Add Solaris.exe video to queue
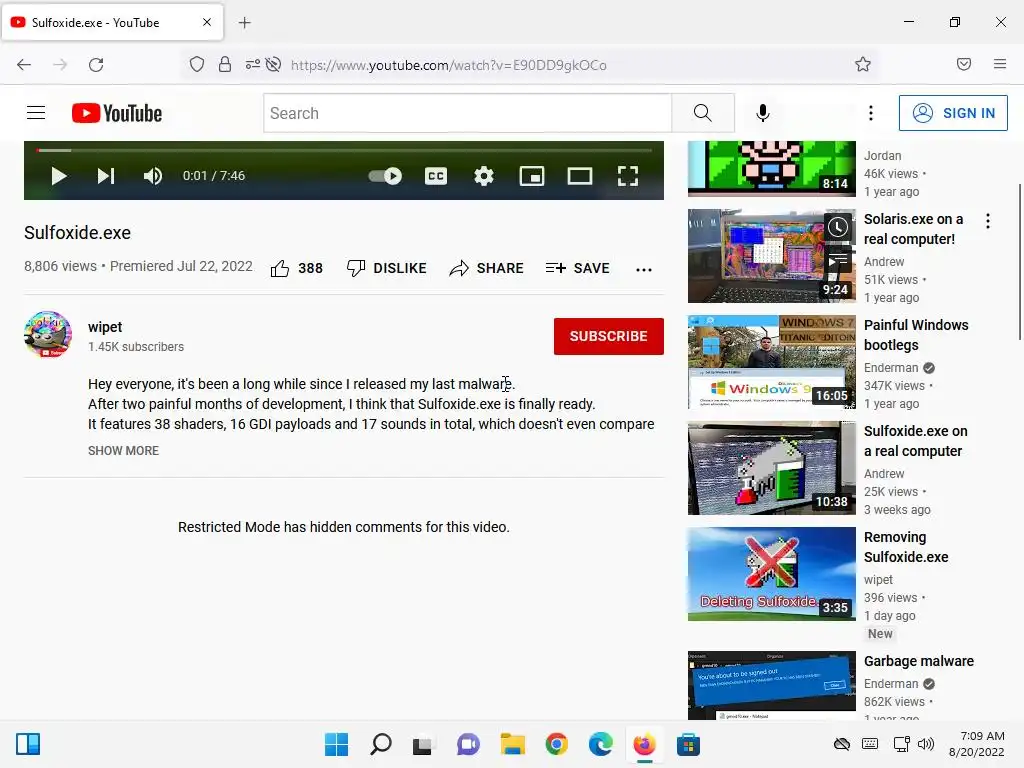Screen dimensions: 1024x768 (838, 261)
